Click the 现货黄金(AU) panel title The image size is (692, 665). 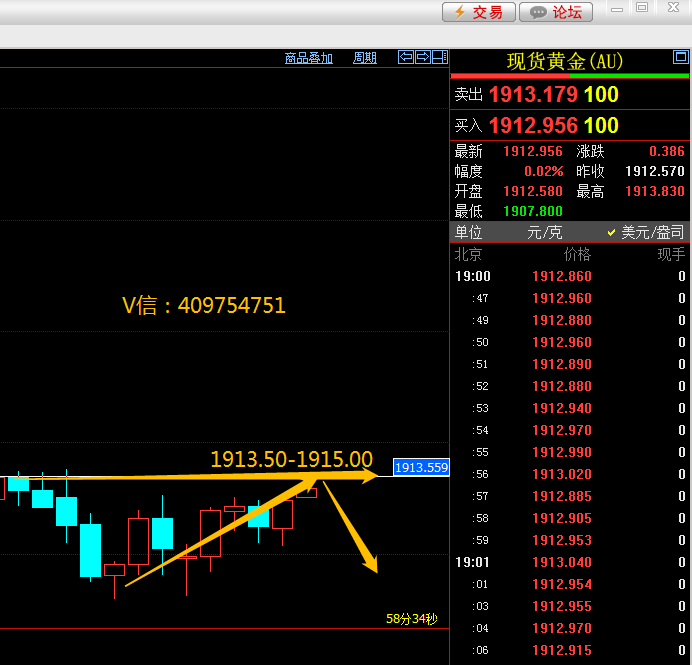[x=565, y=61]
